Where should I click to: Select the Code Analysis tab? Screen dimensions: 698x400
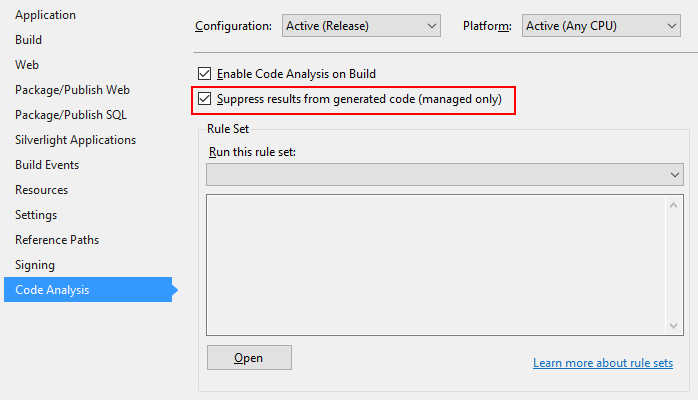pyautogui.click(x=52, y=290)
